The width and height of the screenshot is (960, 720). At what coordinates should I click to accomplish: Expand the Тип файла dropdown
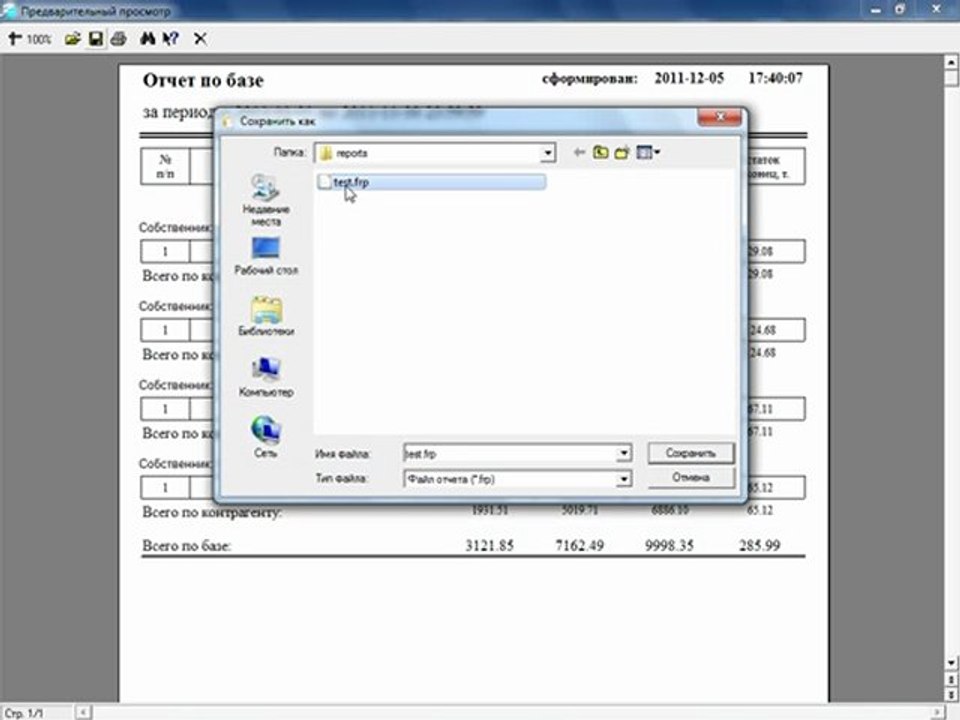tap(623, 479)
